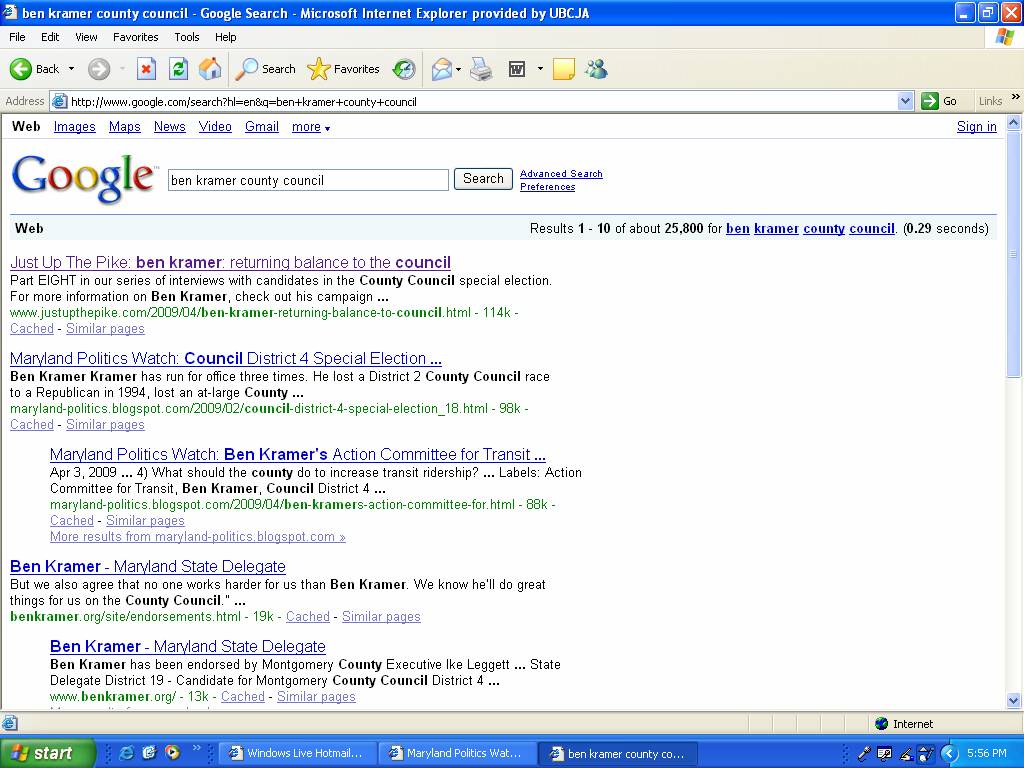Open Edit button dropdown arrow
The image size is (1024, 768).
pyautogui.click(x=540, y=69)
